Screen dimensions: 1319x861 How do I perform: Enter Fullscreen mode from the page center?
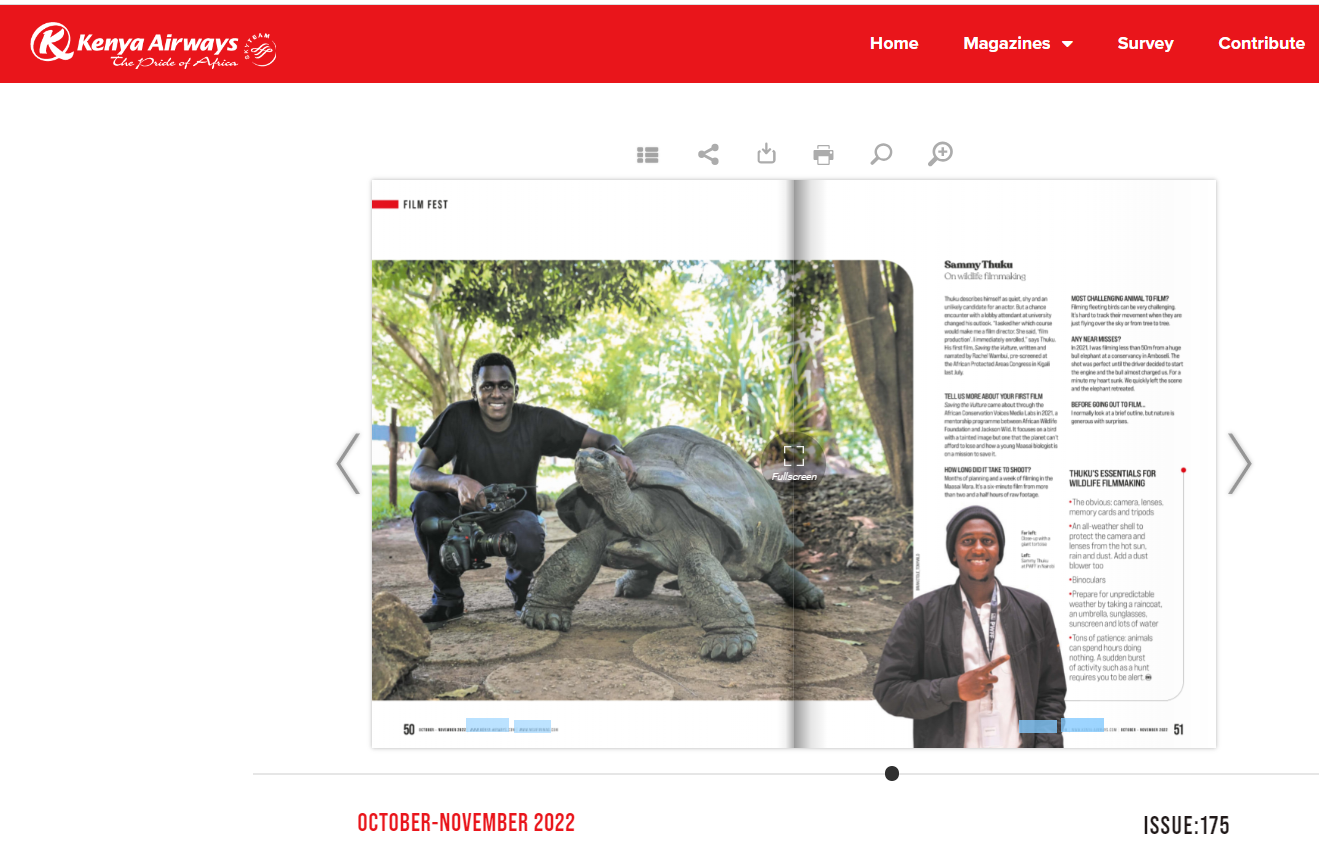click(794, 457)
